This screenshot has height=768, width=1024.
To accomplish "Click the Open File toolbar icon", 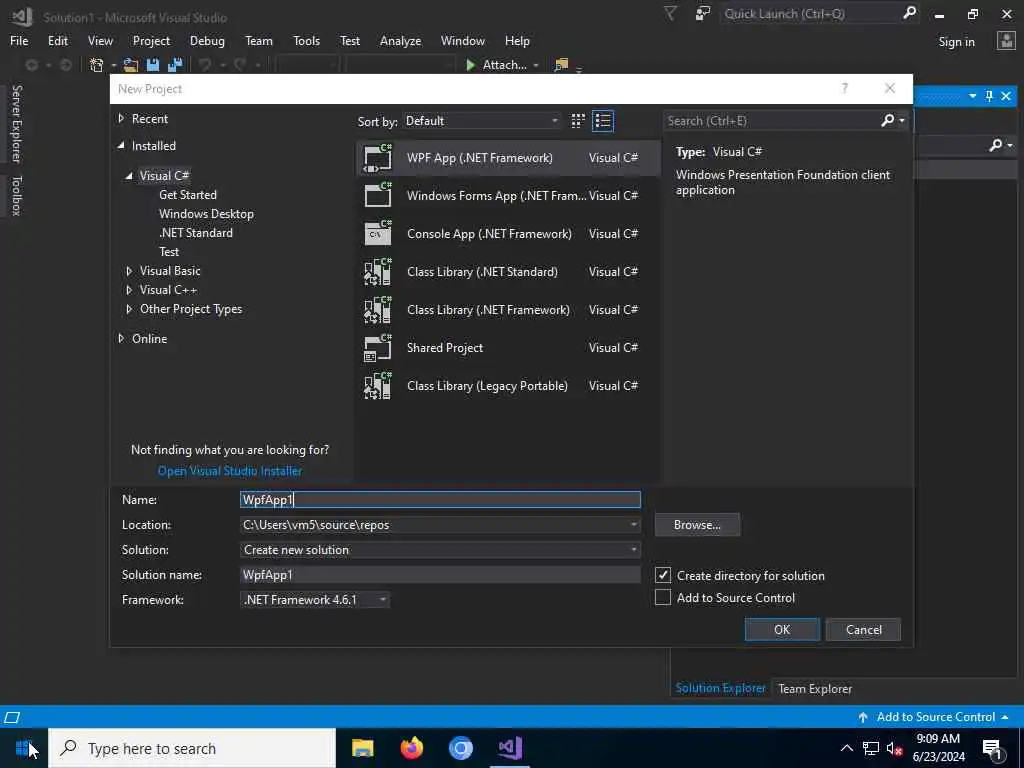I will [x=131, y=65].
